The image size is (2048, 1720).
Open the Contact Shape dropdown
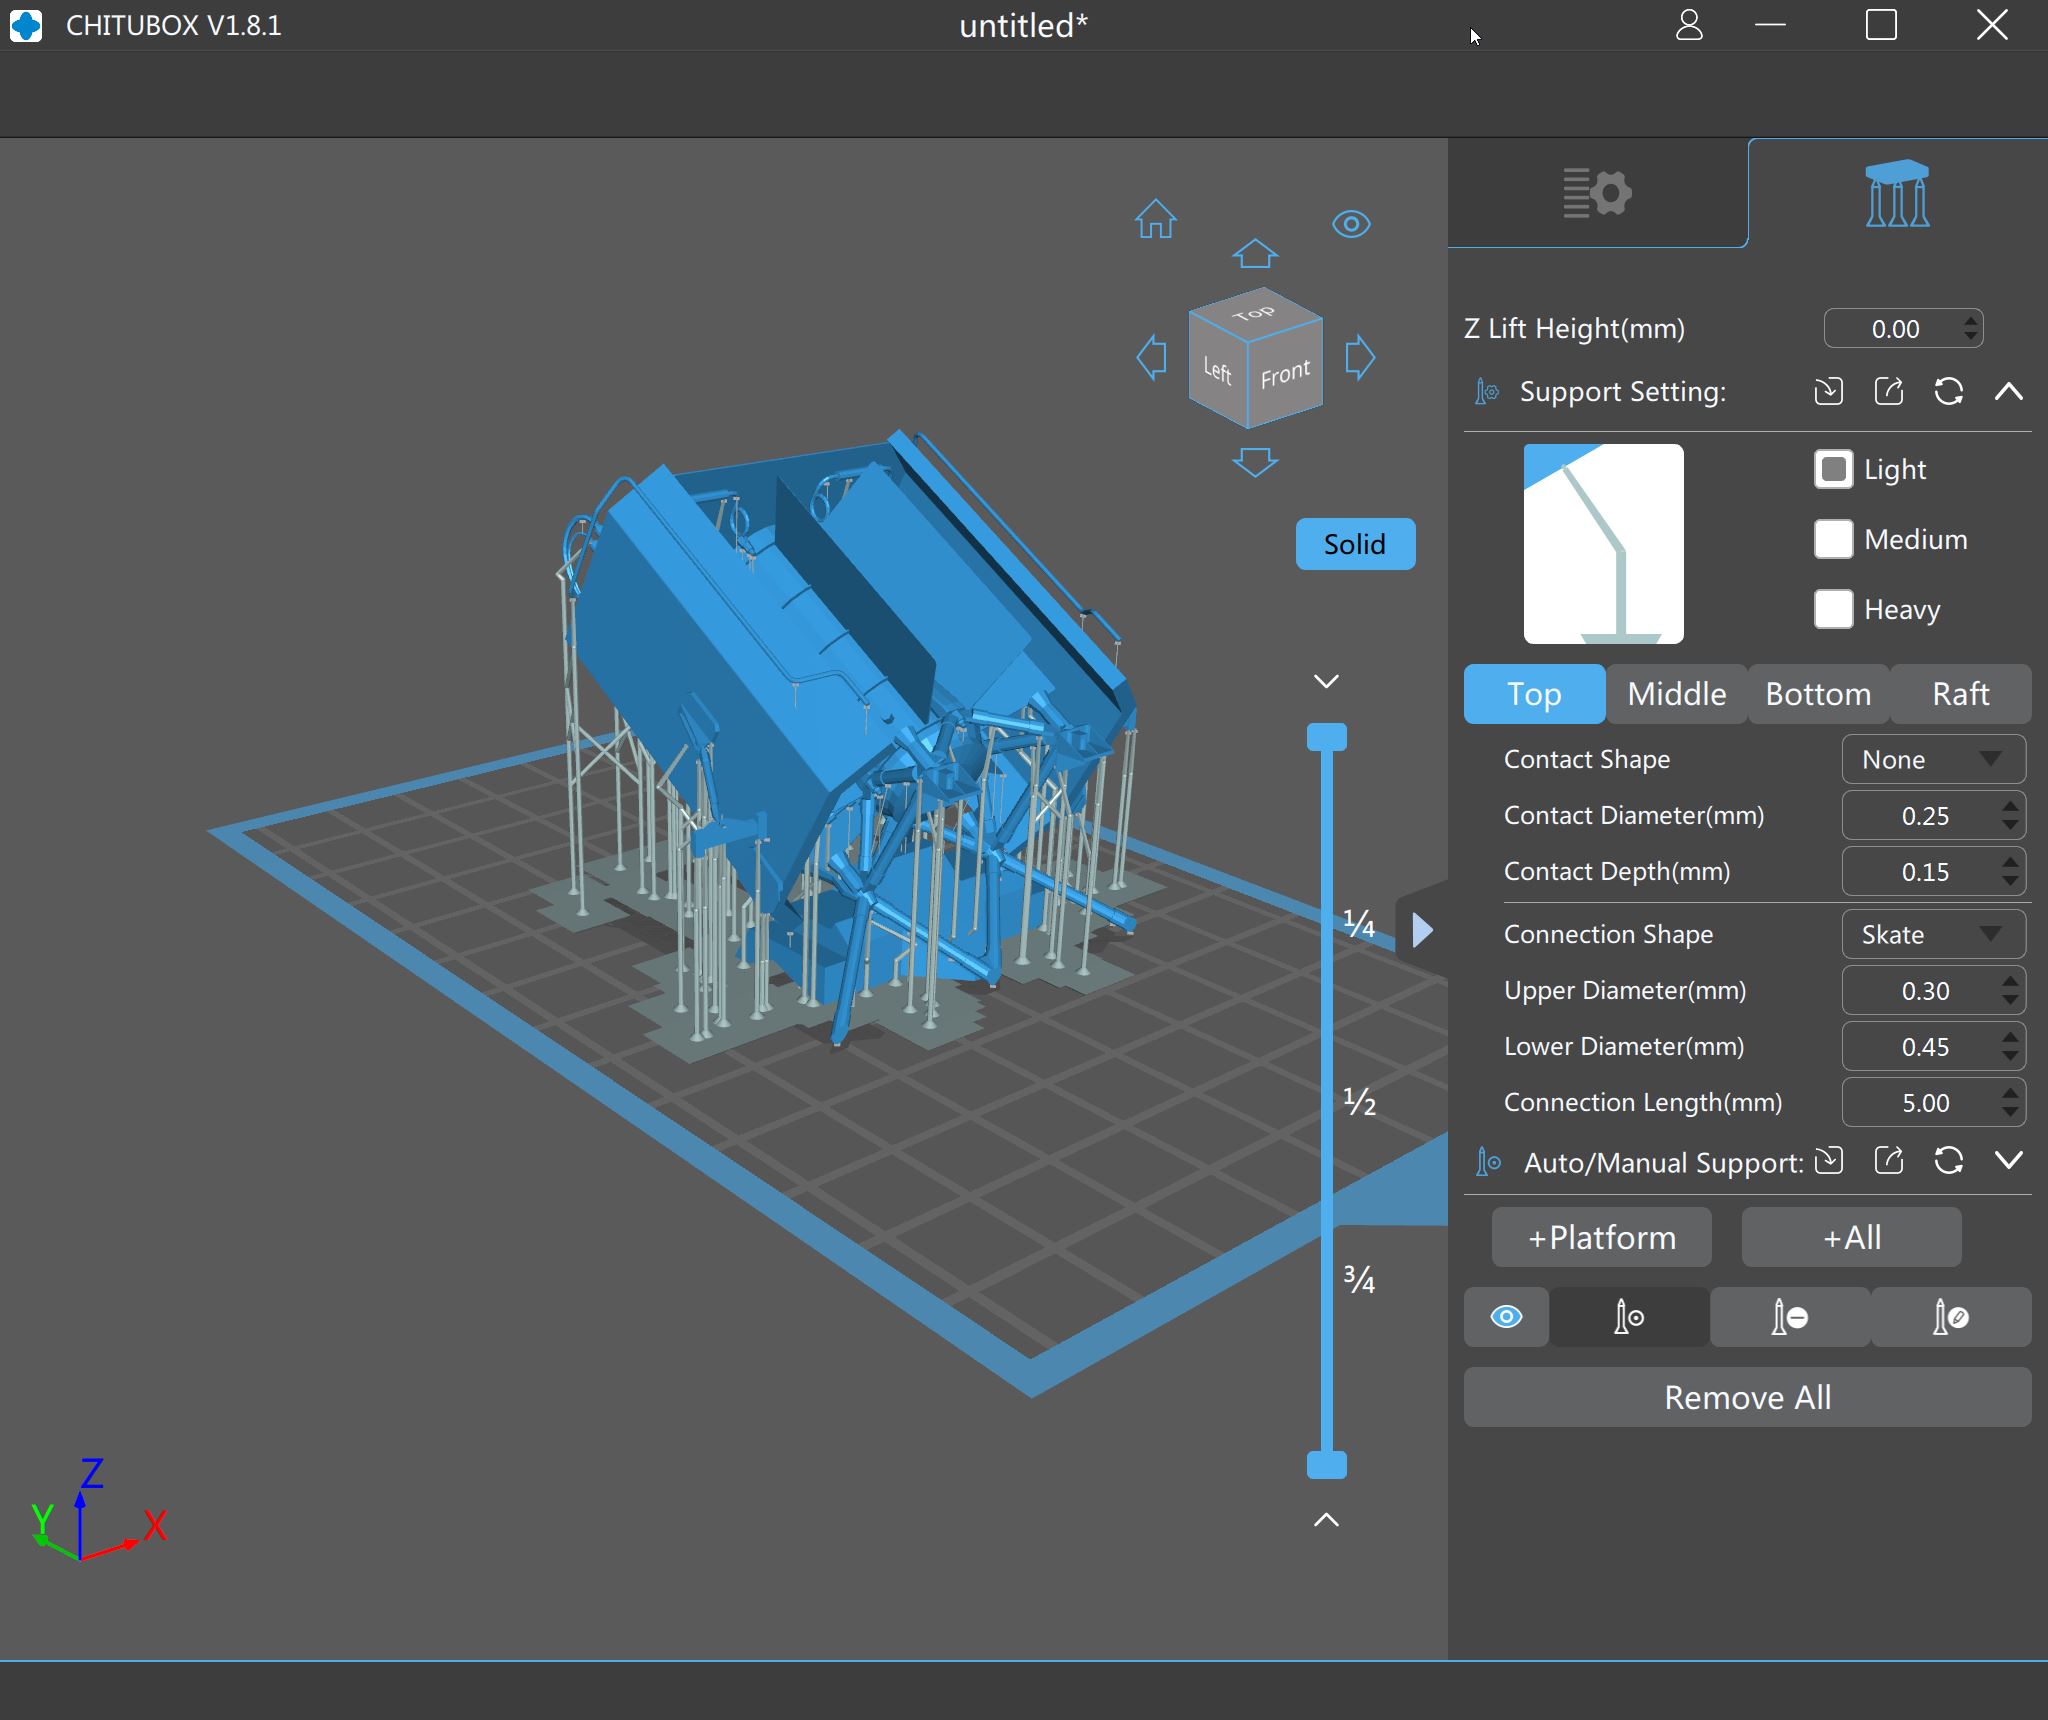click(1933, 759)
